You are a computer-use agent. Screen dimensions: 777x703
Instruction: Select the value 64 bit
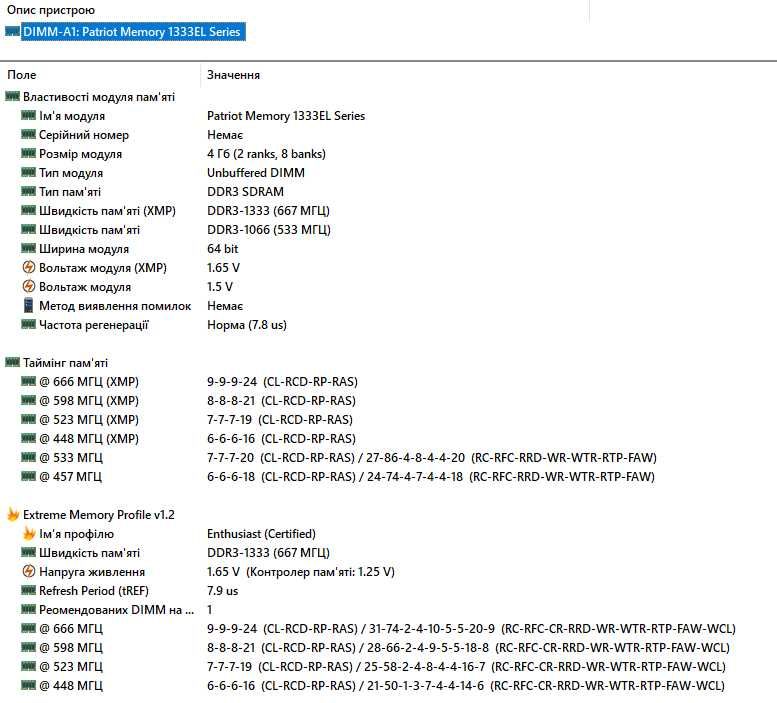(x=222, y=249)
